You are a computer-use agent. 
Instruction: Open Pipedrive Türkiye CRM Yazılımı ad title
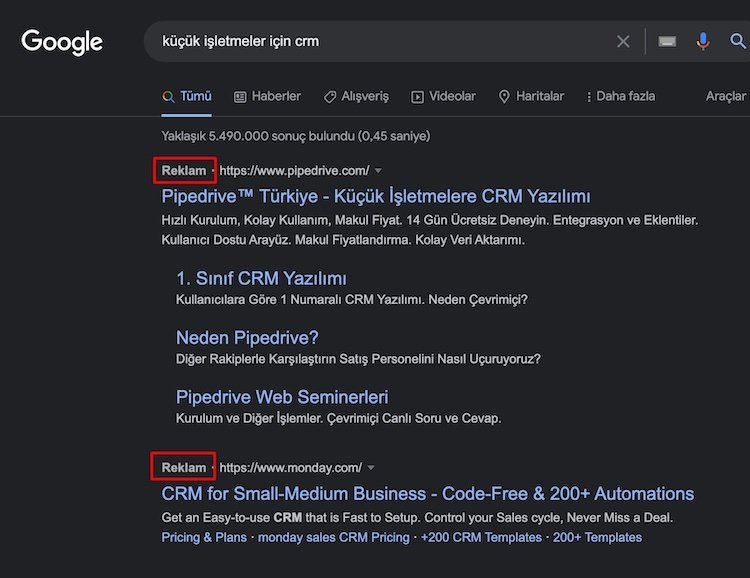click(376, 196)
